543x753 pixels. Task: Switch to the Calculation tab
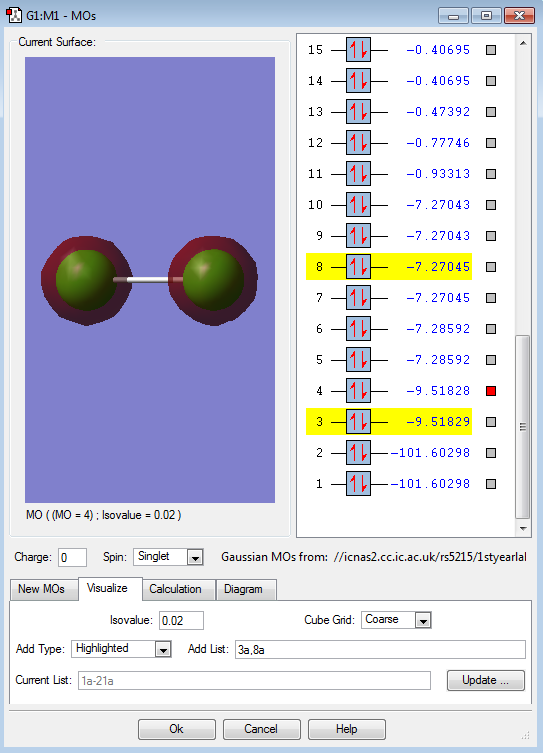pos(175,589)
